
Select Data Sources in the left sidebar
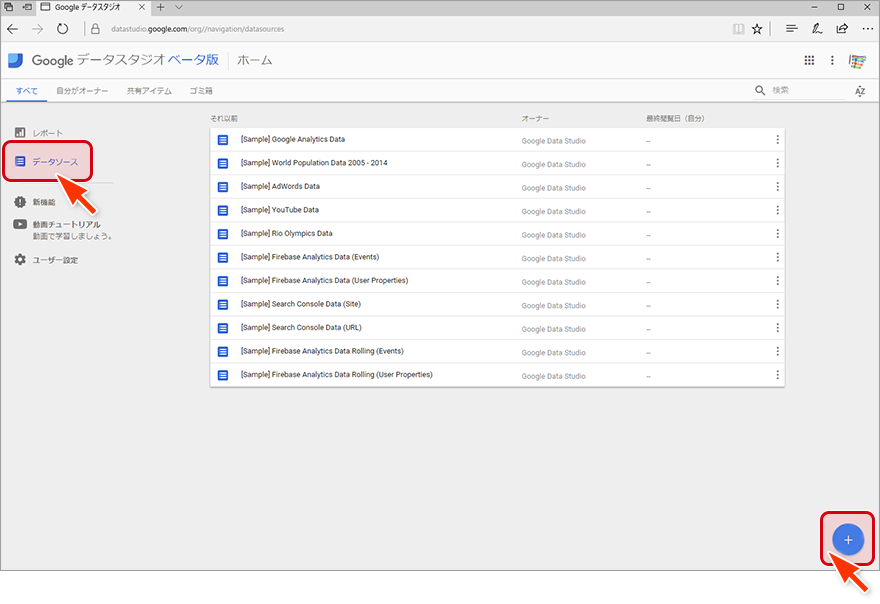click(47, 162)
